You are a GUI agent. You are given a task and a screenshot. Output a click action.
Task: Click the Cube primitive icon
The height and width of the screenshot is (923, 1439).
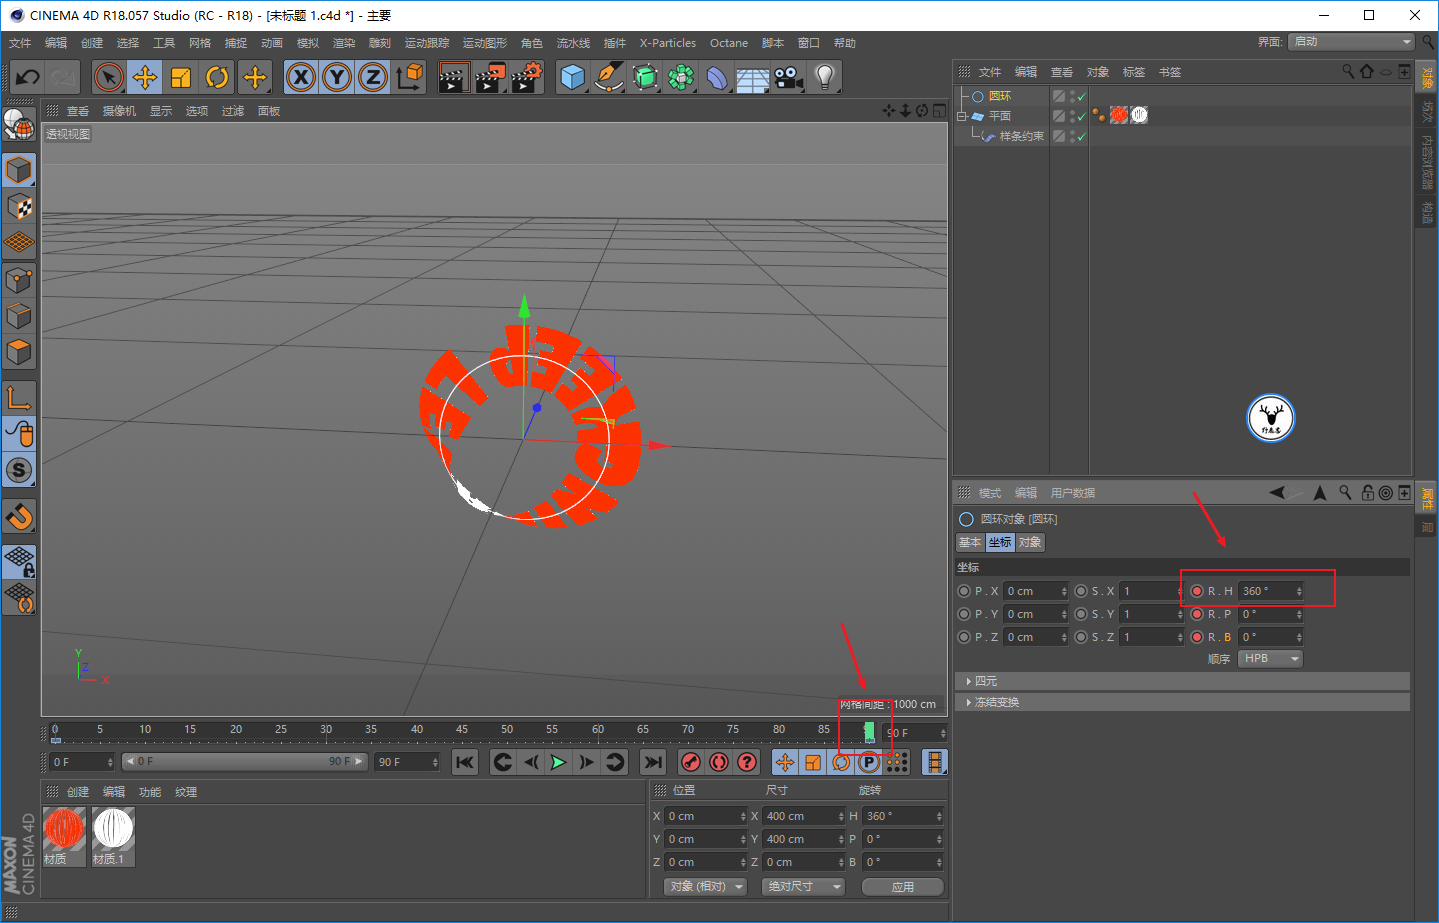click(x=573, y=77)
